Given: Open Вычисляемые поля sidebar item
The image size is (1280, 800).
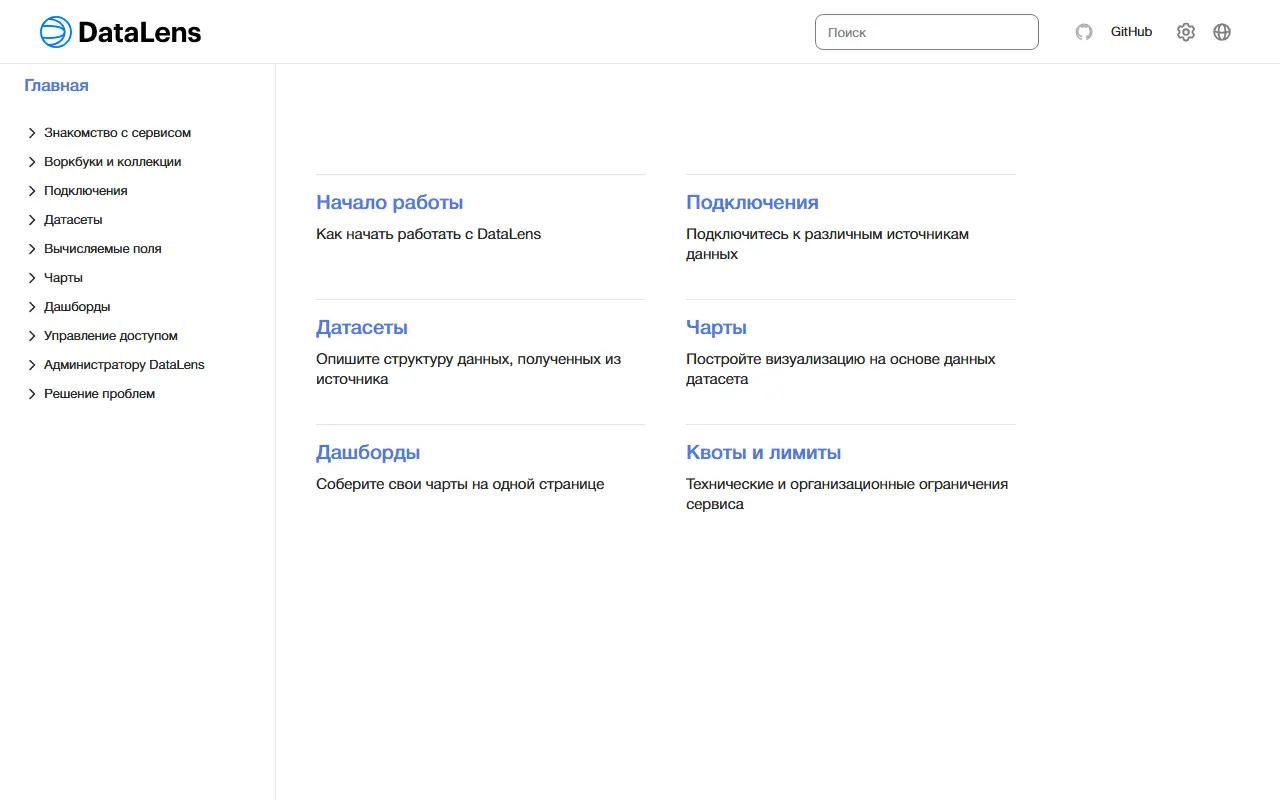Looking at the screenshot, I should click(x=102, y=249).
